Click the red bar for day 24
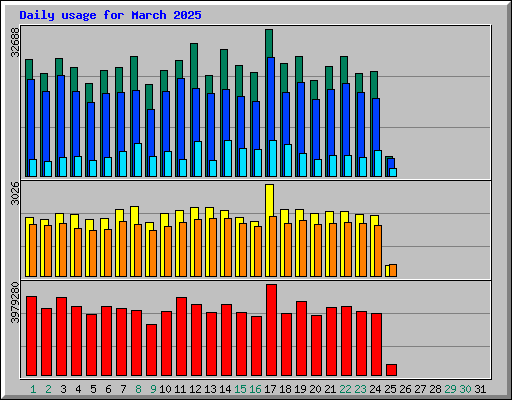Image resolution: width=512 pixels, height=400 pixels. point(376,345)
